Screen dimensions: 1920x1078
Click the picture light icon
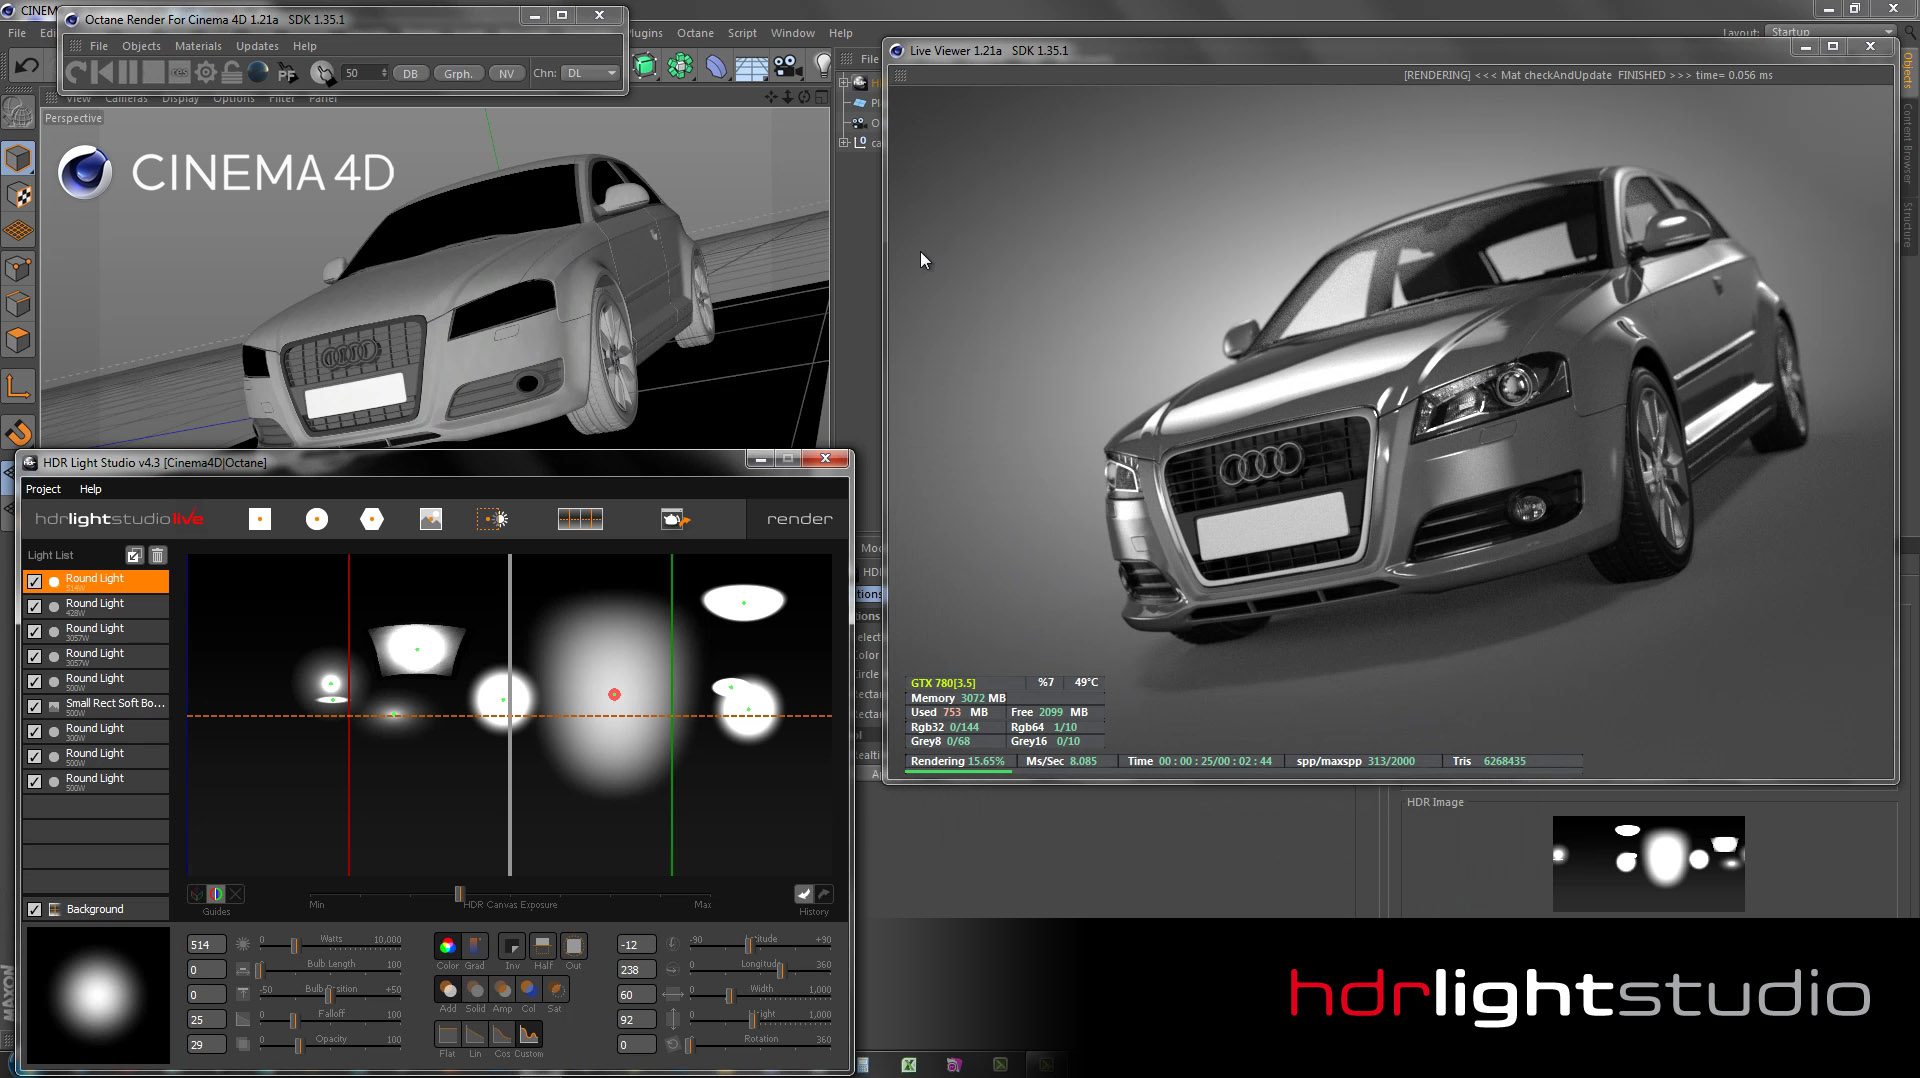coord(431,519)
